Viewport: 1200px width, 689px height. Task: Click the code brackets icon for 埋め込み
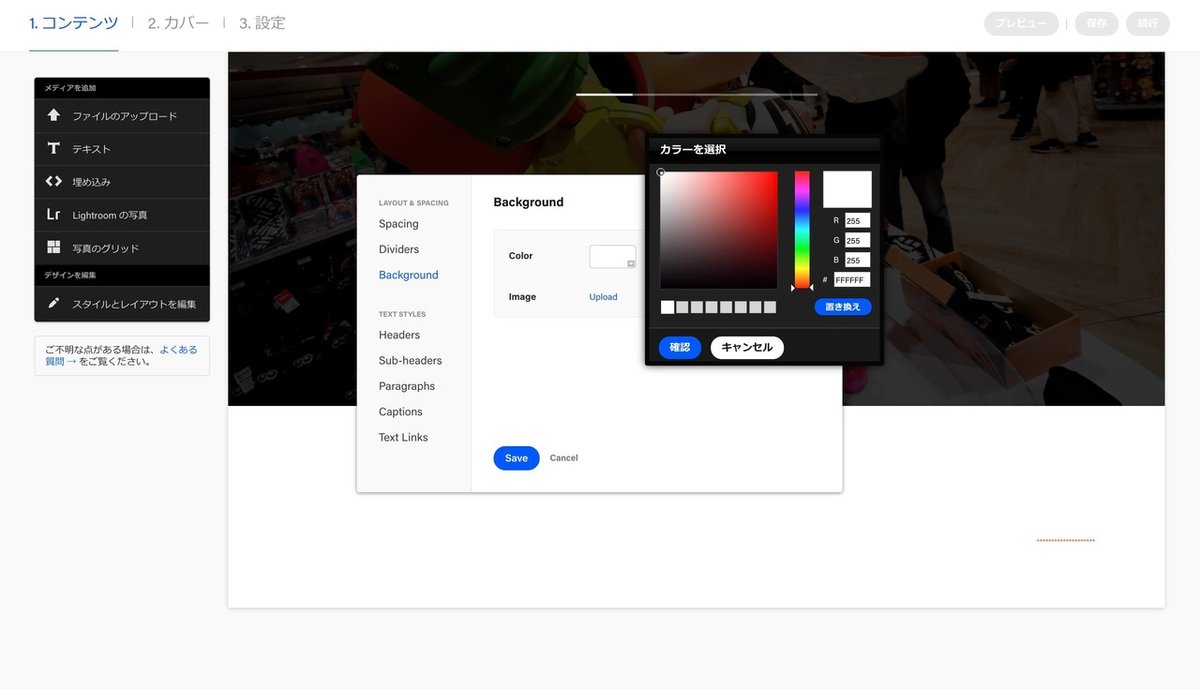click(54, 181)
